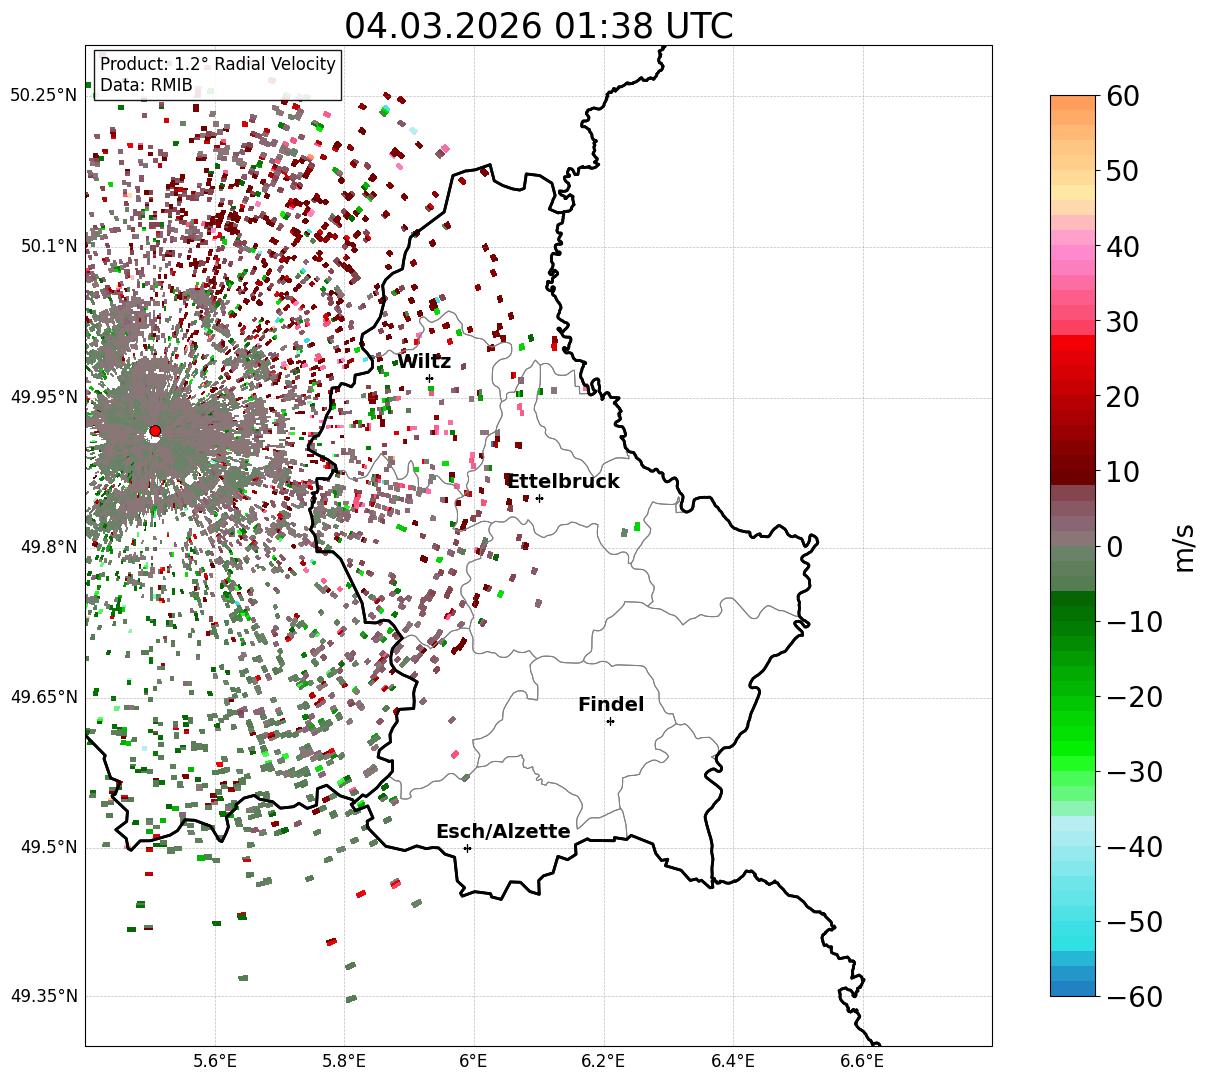This screenshot has height=1081, width=1207.
Task: Click the 49.8°N latitude label
Action: 48,547
